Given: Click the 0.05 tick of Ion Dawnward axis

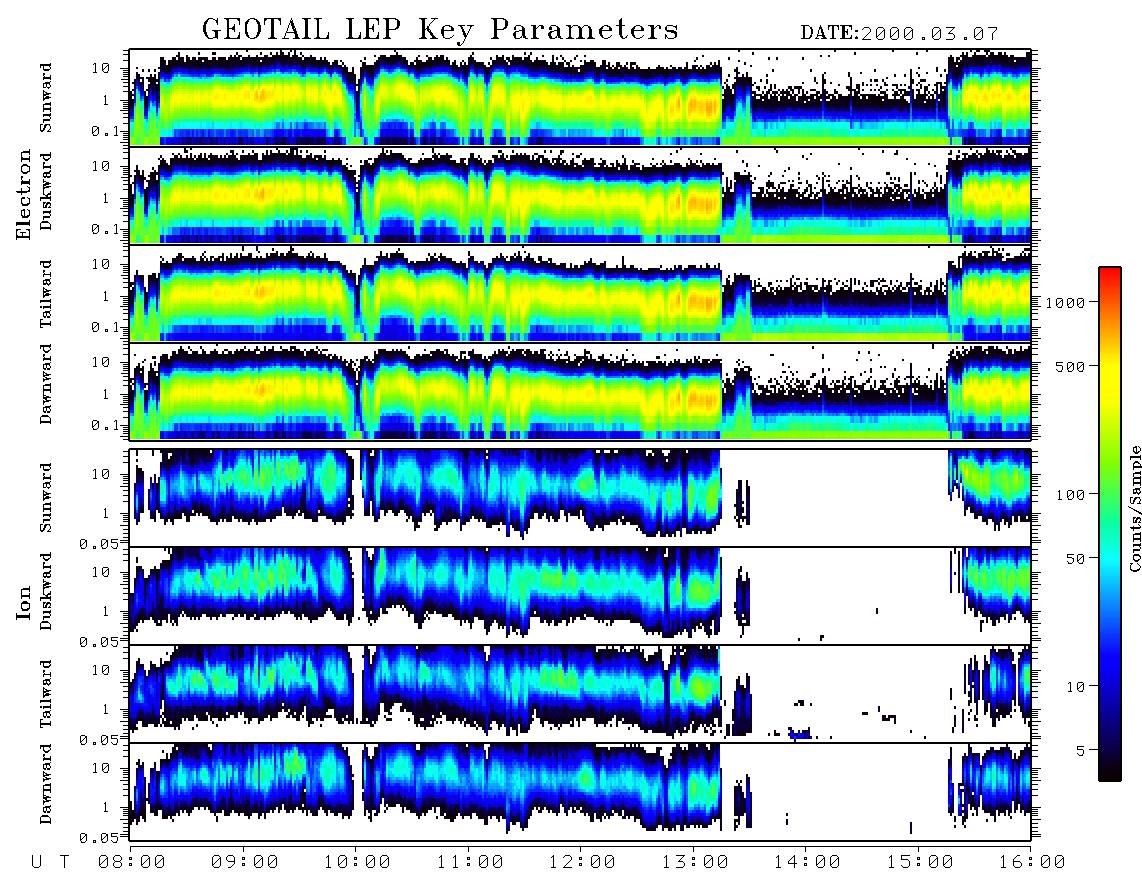Looking at the screenshot, I should click(99, 838).
